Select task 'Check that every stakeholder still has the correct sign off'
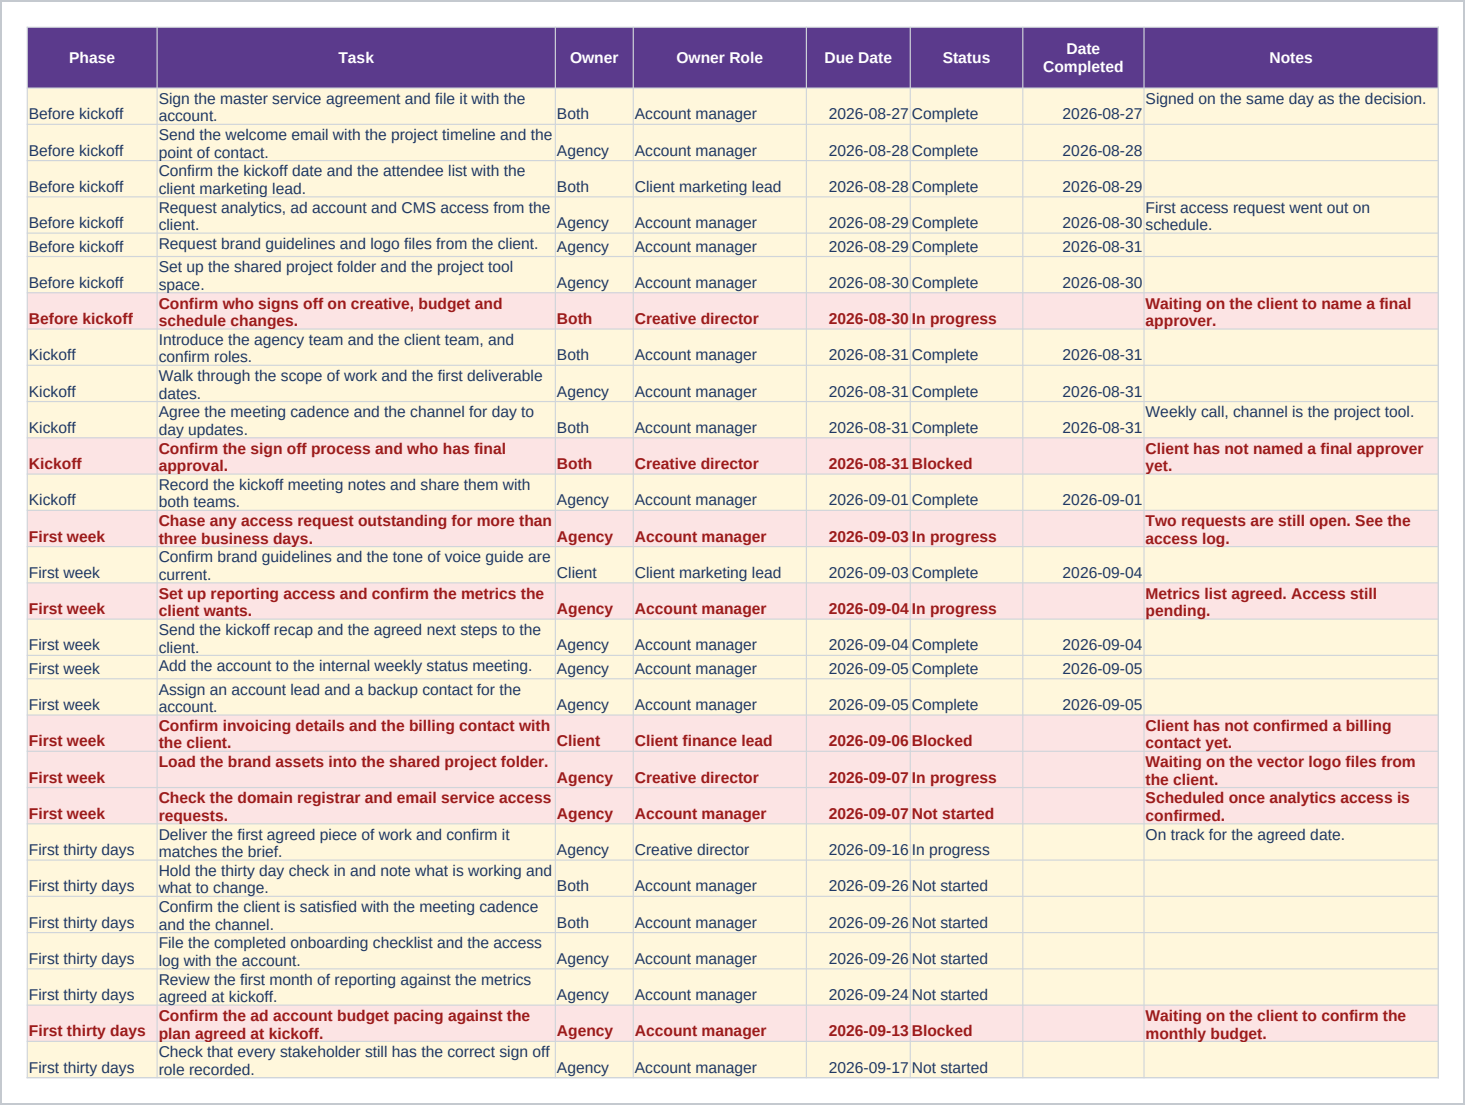The height and width of the screenshot is (1105, 1465). [354, 1060]
